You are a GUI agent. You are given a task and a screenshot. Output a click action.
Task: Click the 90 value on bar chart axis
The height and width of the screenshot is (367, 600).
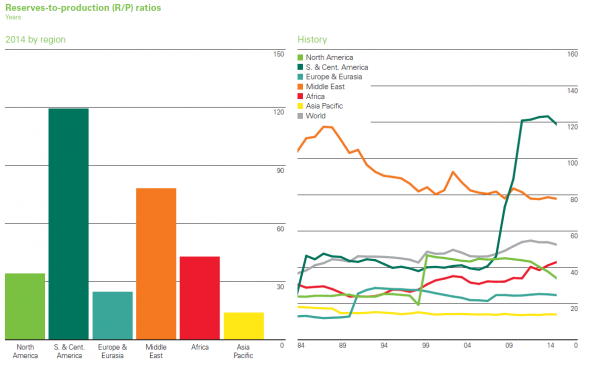pyautogui.click(x=280, y=171)
